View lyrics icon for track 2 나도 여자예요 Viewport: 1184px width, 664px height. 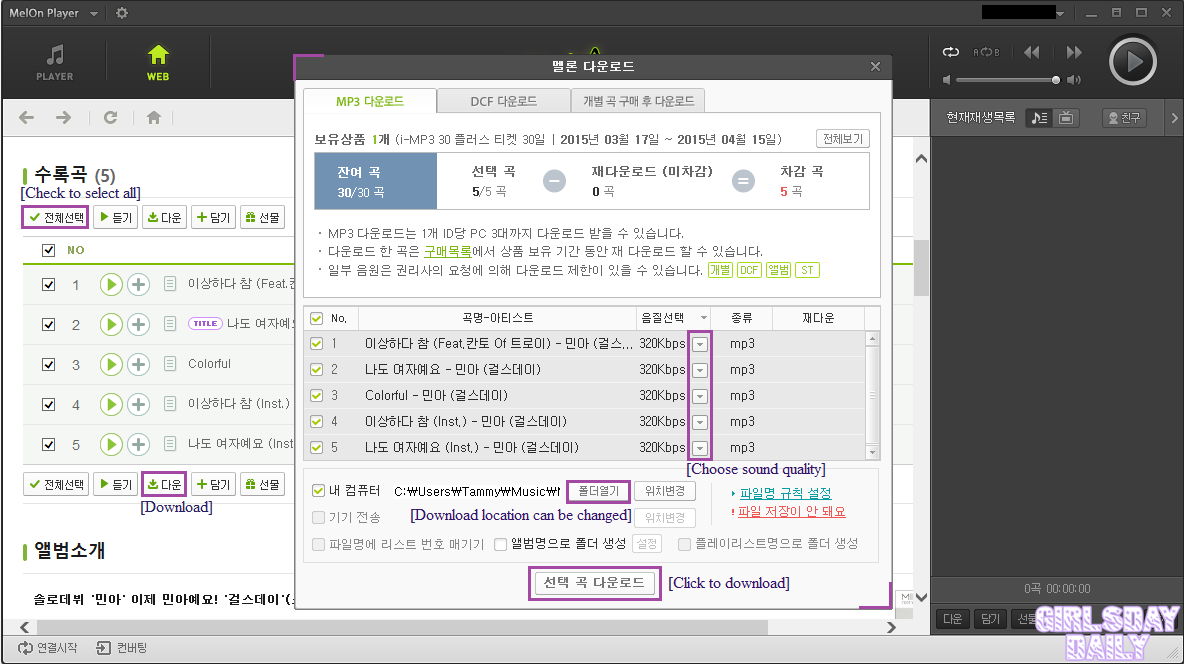171,323
